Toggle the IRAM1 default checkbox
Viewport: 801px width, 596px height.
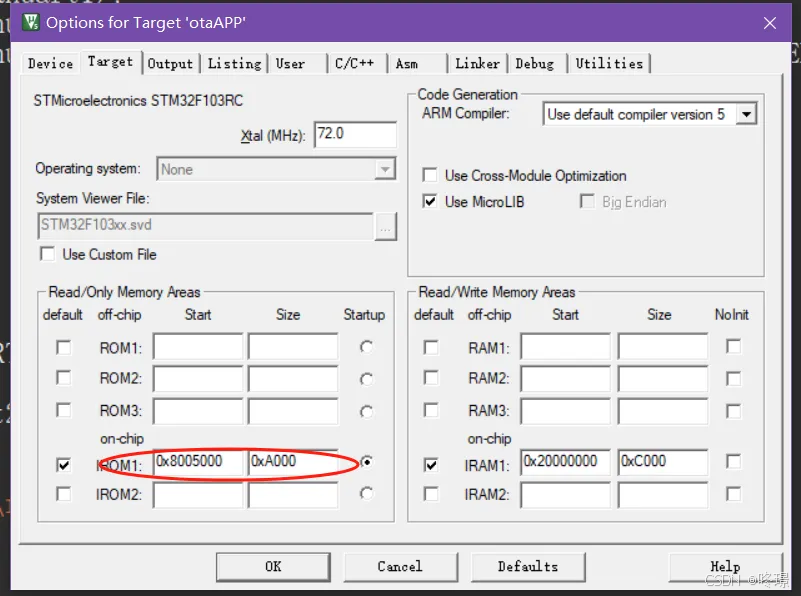(431, 465)
